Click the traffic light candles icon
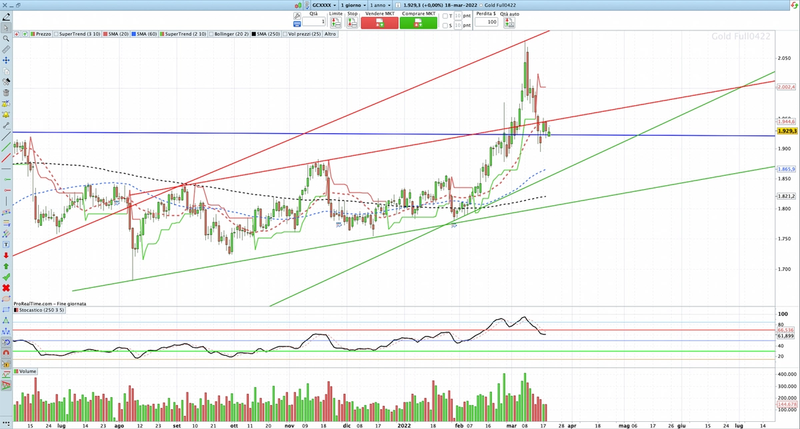Image resolution: width=800 pixels, height=429 pixels. 297,5
